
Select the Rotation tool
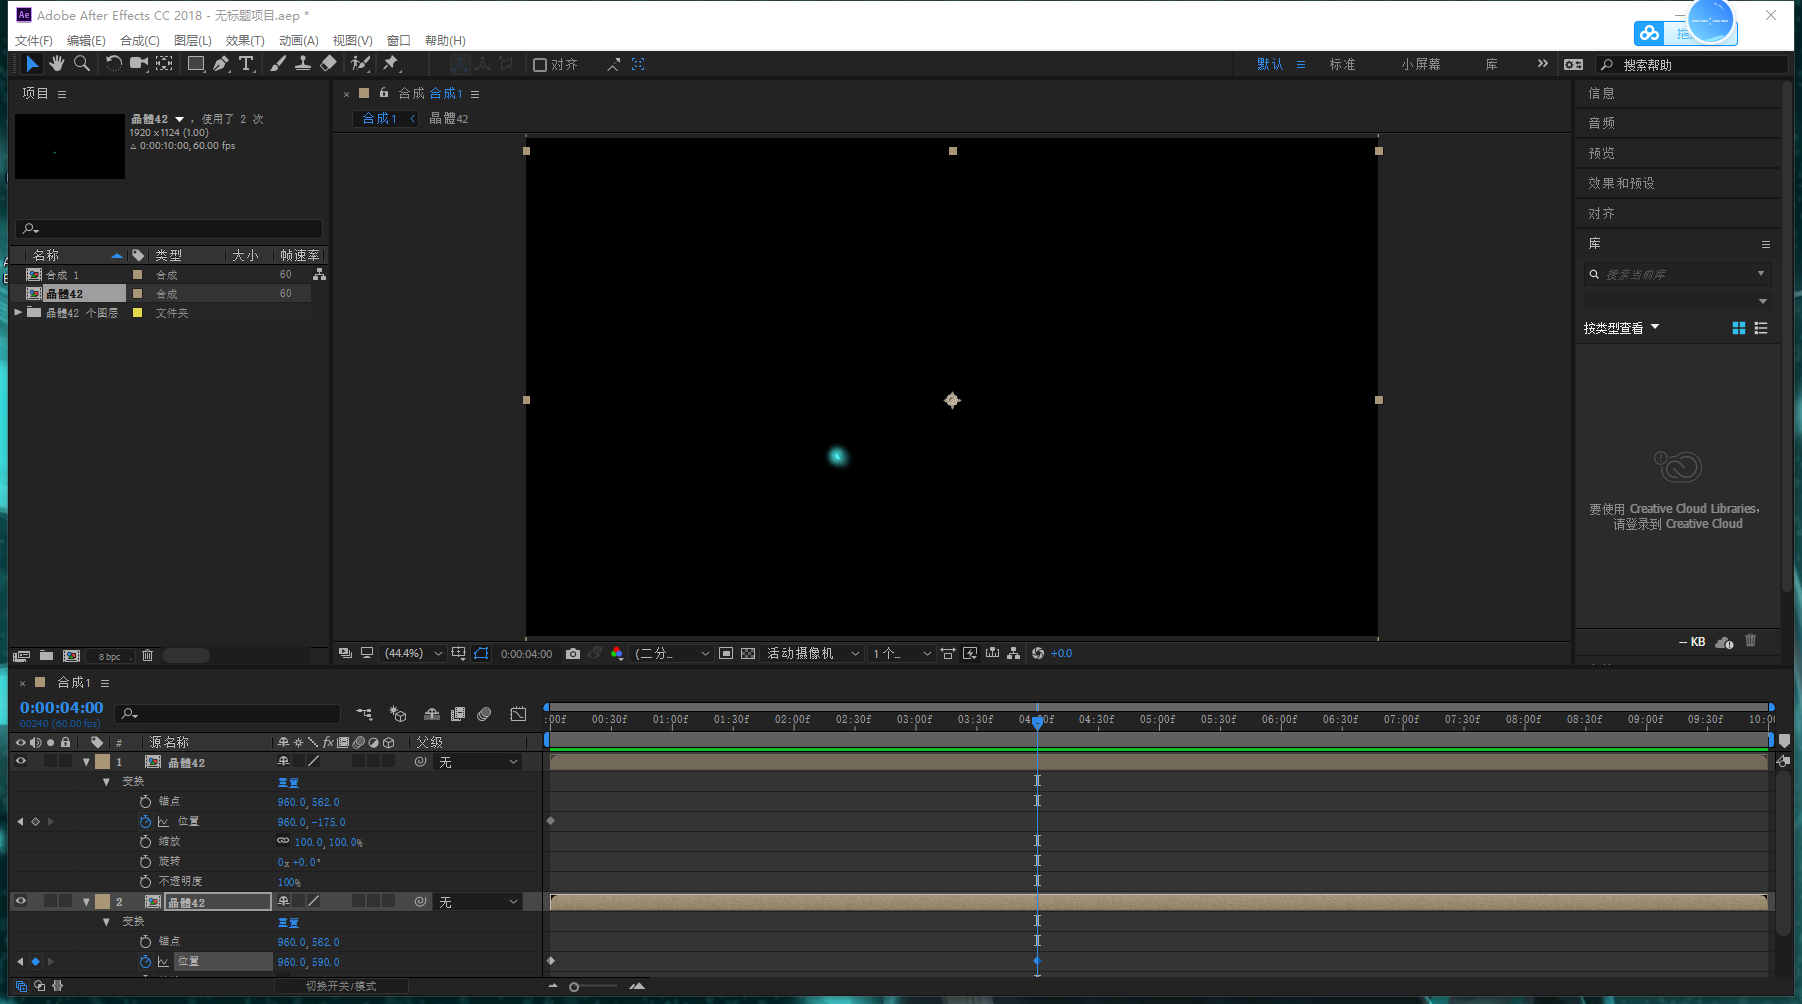point(113,64)
